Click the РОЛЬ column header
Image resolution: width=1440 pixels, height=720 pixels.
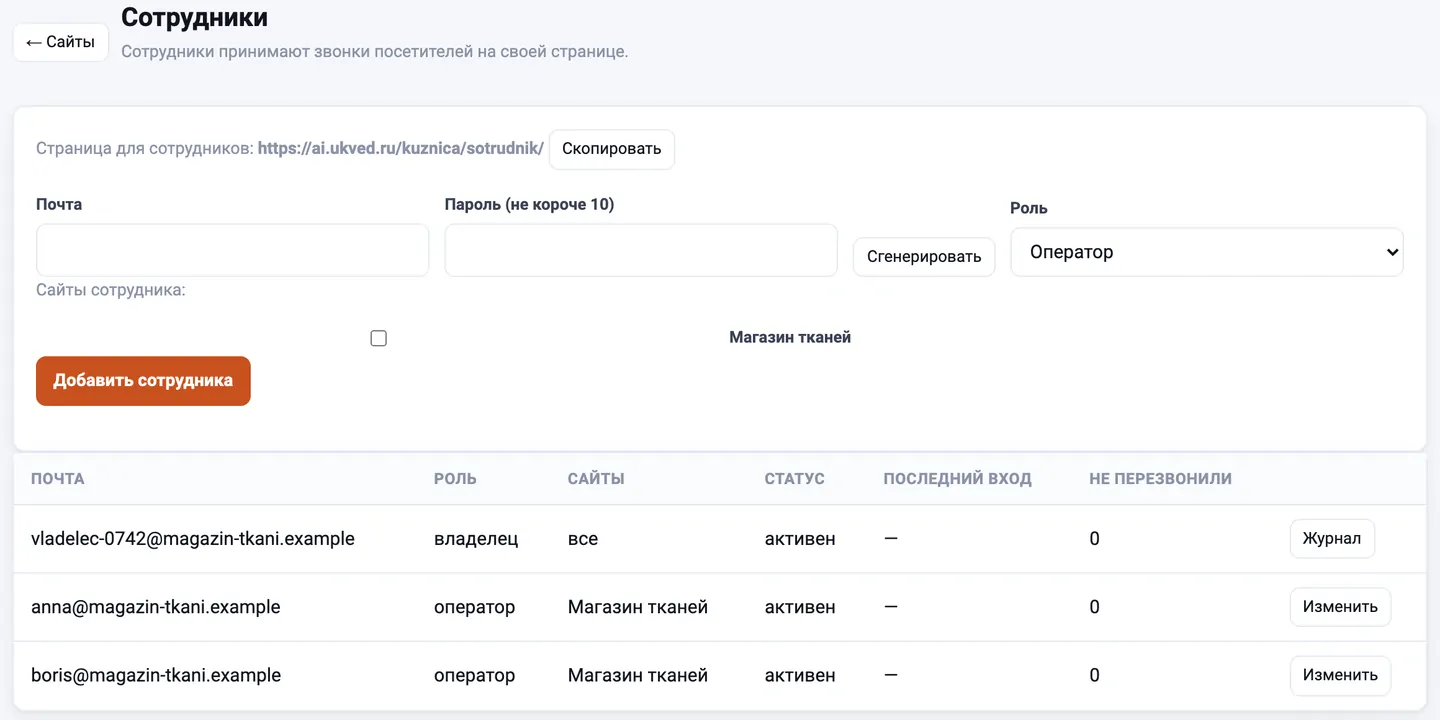coord(455,479)
